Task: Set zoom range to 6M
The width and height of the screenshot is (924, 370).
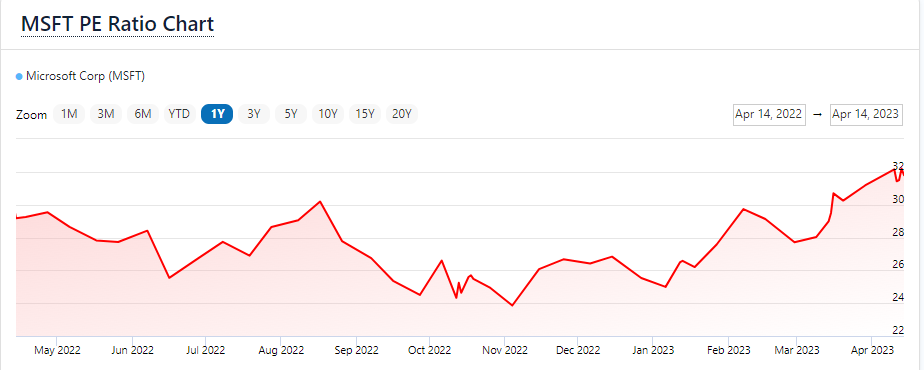Action: click(x=143, y=114)
